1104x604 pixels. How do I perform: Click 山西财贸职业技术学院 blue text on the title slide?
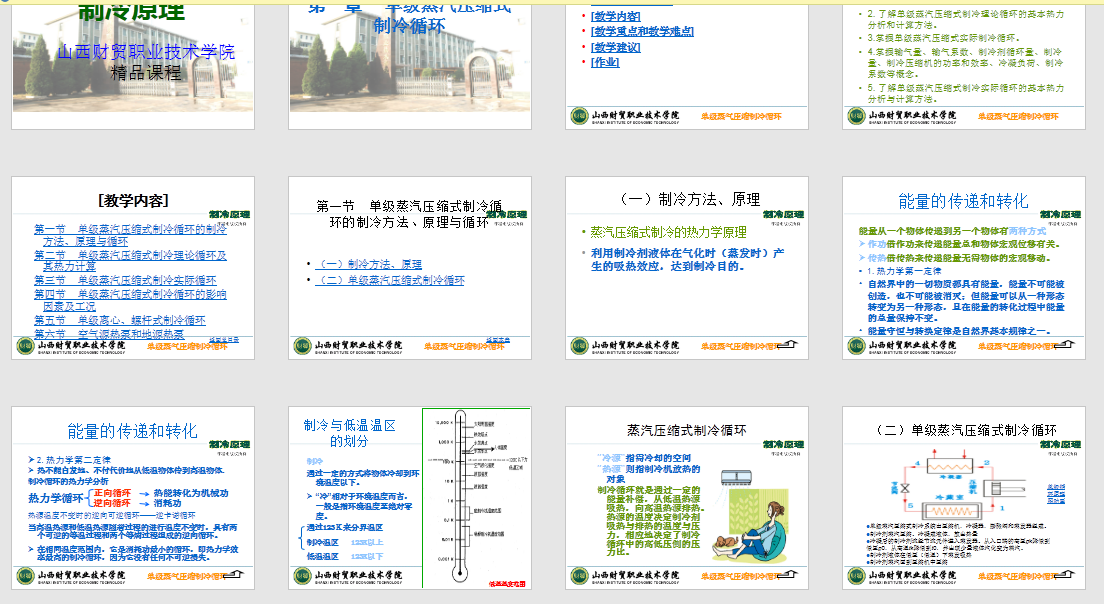coord(146,52)
